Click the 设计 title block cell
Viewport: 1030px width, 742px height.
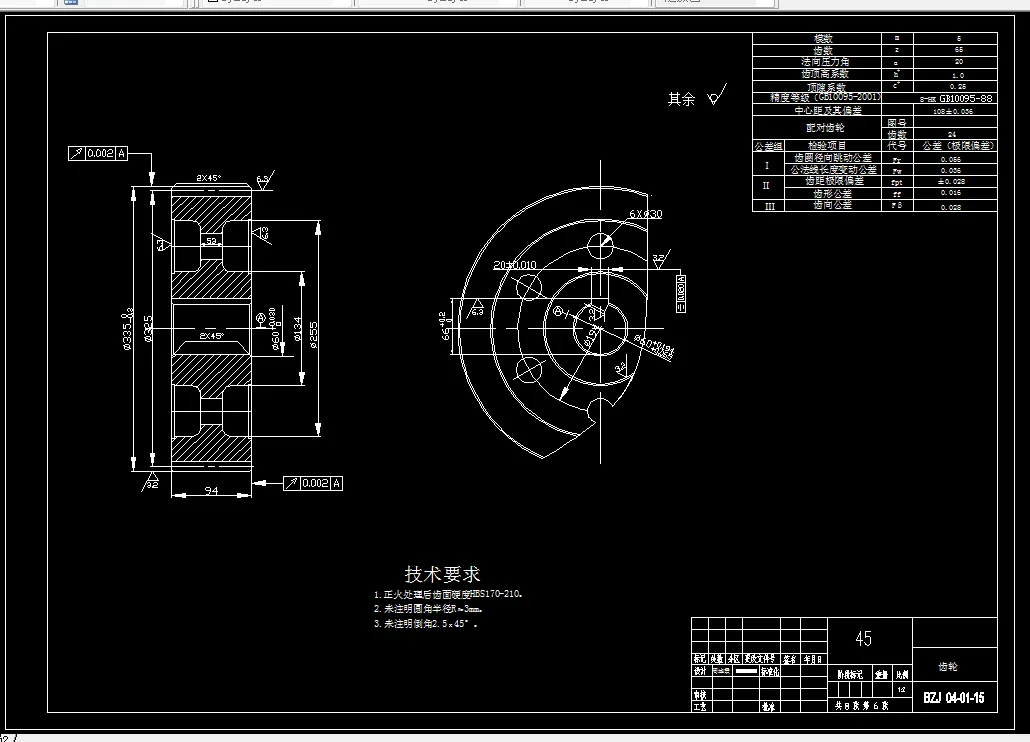coord(700,671)
